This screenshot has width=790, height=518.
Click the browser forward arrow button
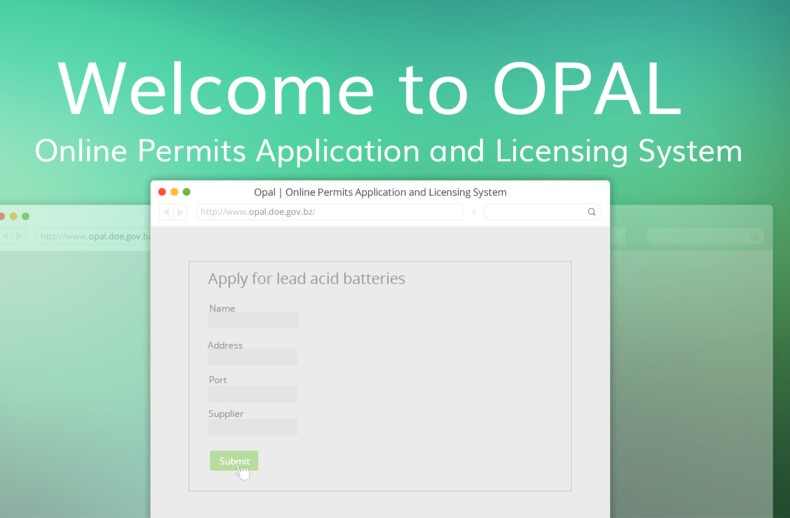(180, 212)
